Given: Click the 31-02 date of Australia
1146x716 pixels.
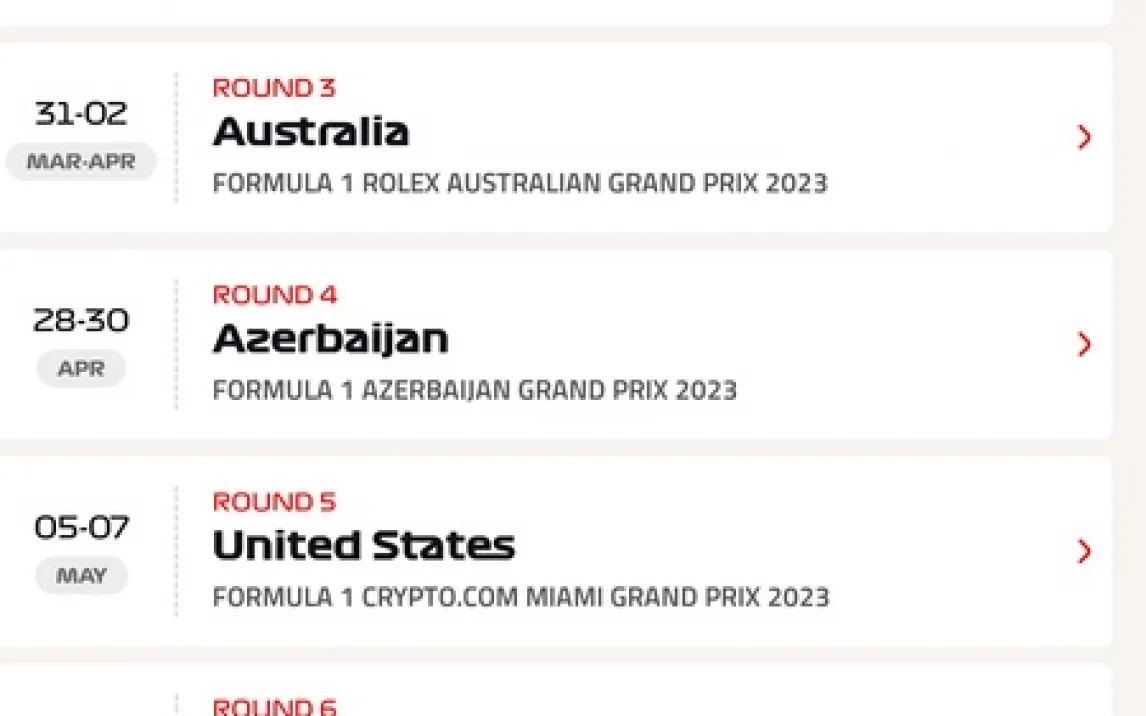Looking at the screenshot, I should point(81,114).
